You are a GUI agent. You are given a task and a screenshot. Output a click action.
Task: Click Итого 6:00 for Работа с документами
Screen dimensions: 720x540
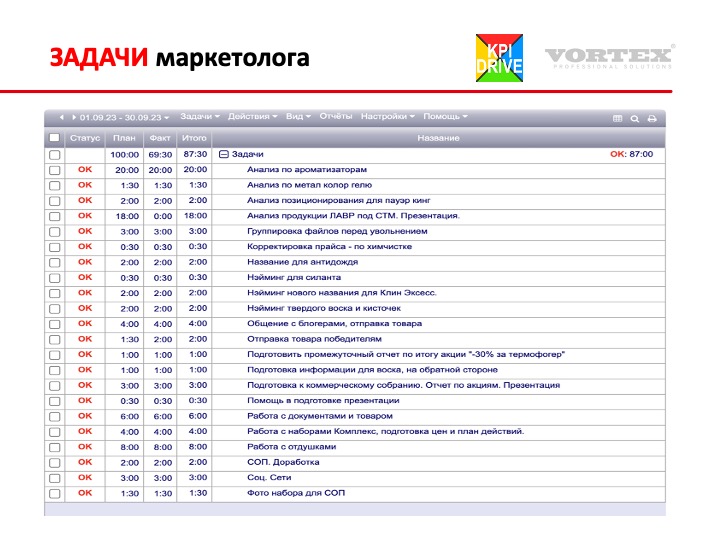pos(197,416)
